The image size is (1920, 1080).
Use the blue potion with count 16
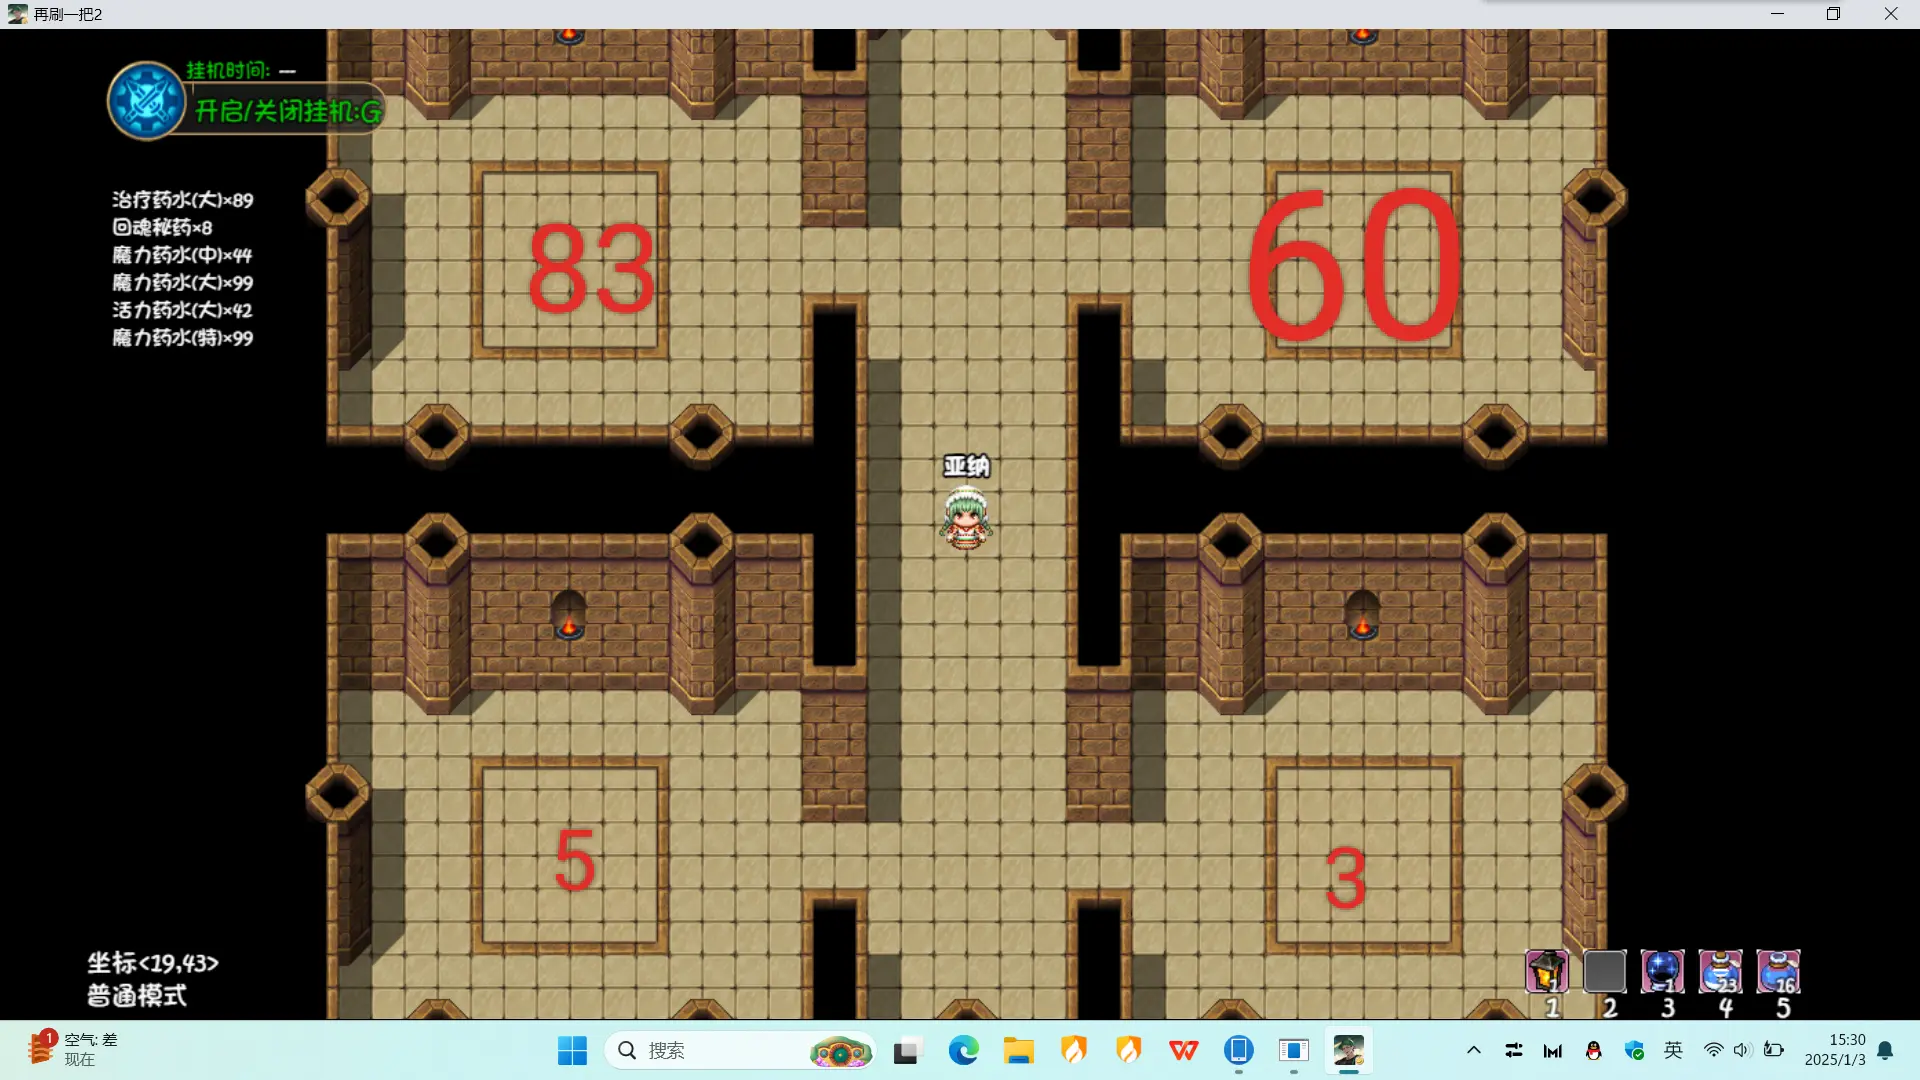(x=1778, y=971)
